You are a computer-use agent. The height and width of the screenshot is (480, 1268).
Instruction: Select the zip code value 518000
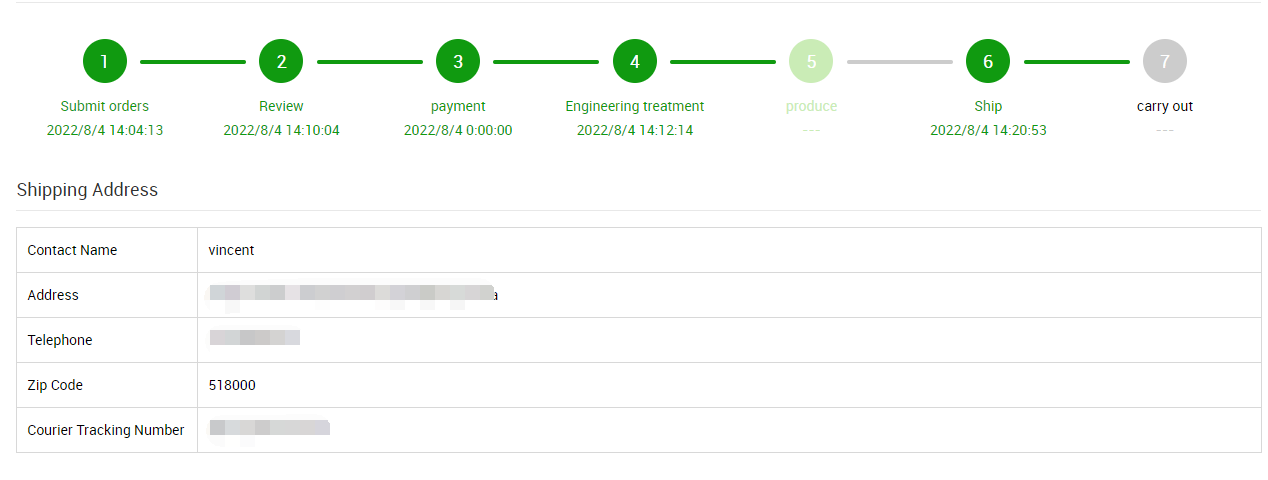point(232,385)
